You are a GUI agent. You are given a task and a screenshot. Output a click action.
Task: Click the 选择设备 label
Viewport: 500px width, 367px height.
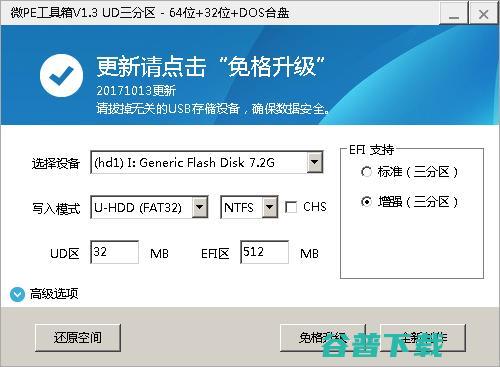[x=56, y=163]
